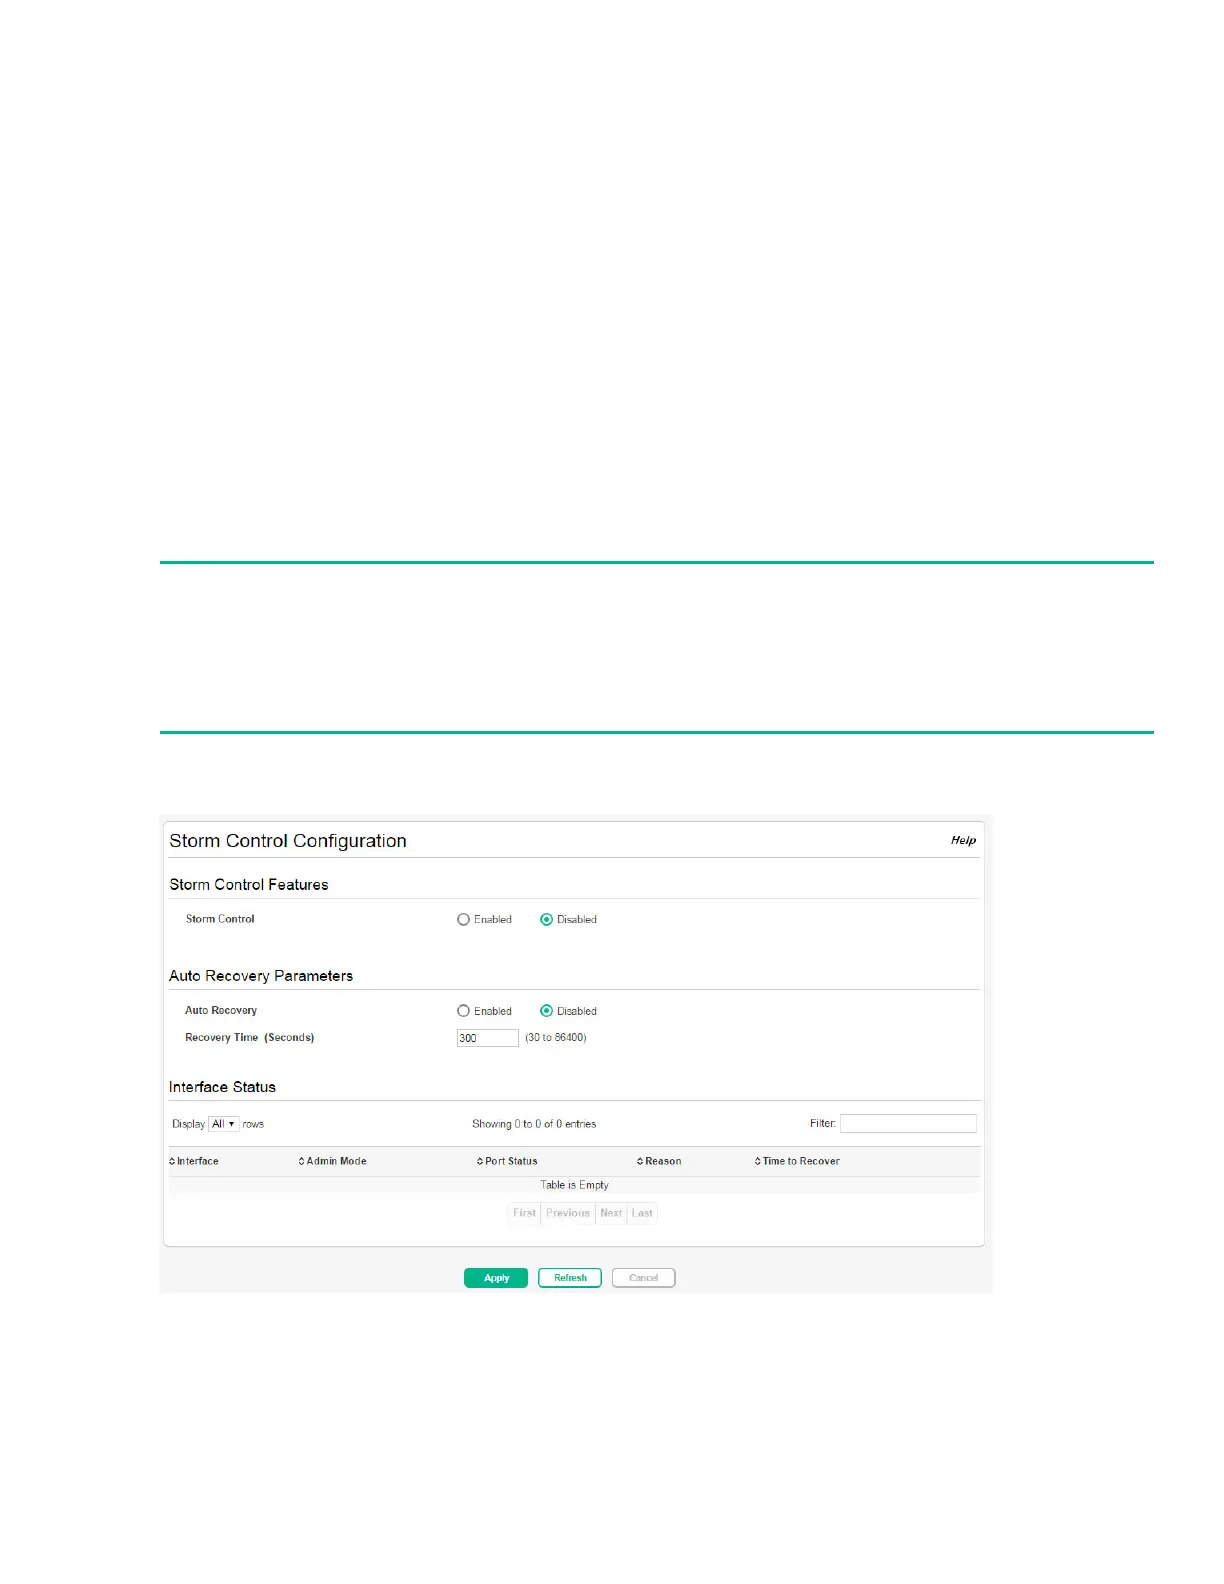The image size is (1224, 1584).
Task: Click 'Storm Control Features' section heading
Action: pos(249,885)
